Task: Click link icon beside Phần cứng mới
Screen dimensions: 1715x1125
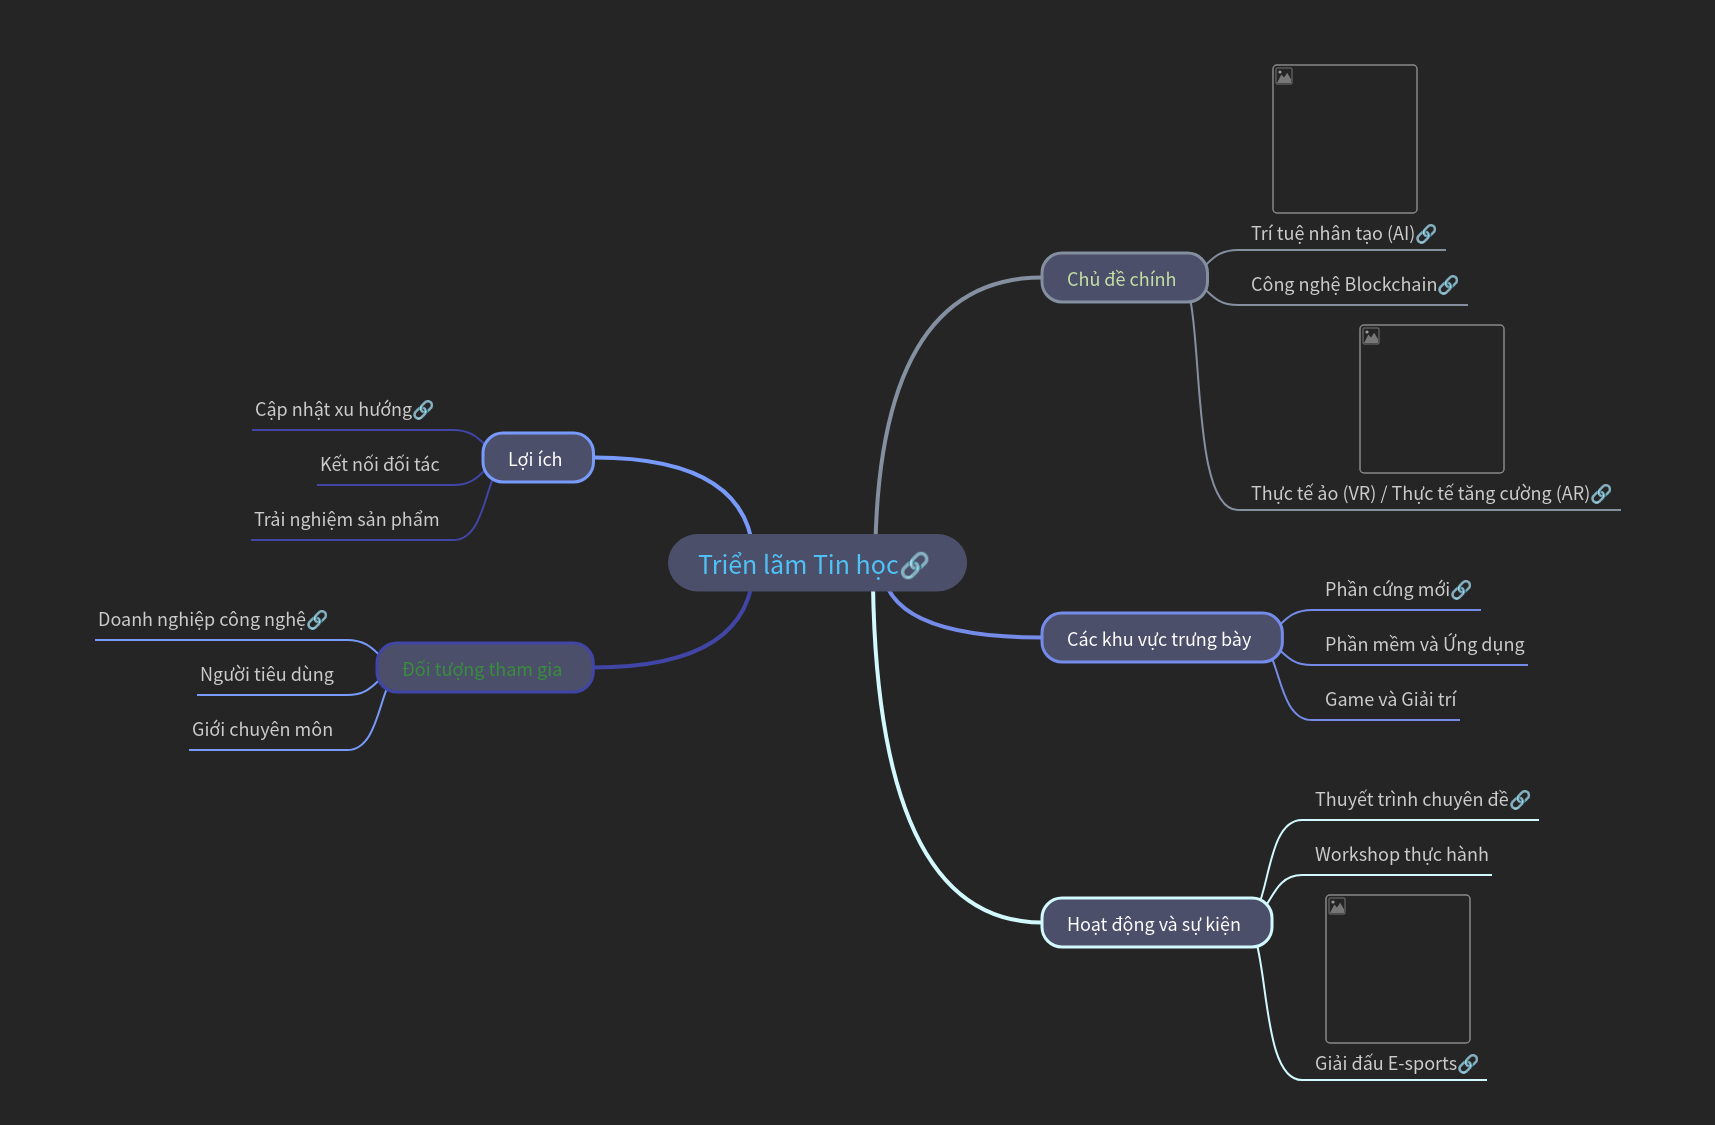Action: click(1461, 590)
